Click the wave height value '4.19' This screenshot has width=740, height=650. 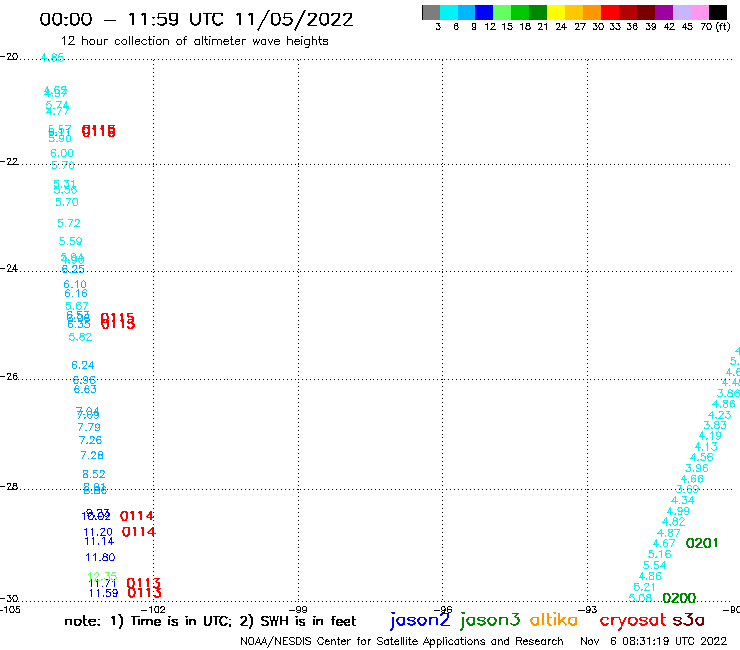pos(710,436)
